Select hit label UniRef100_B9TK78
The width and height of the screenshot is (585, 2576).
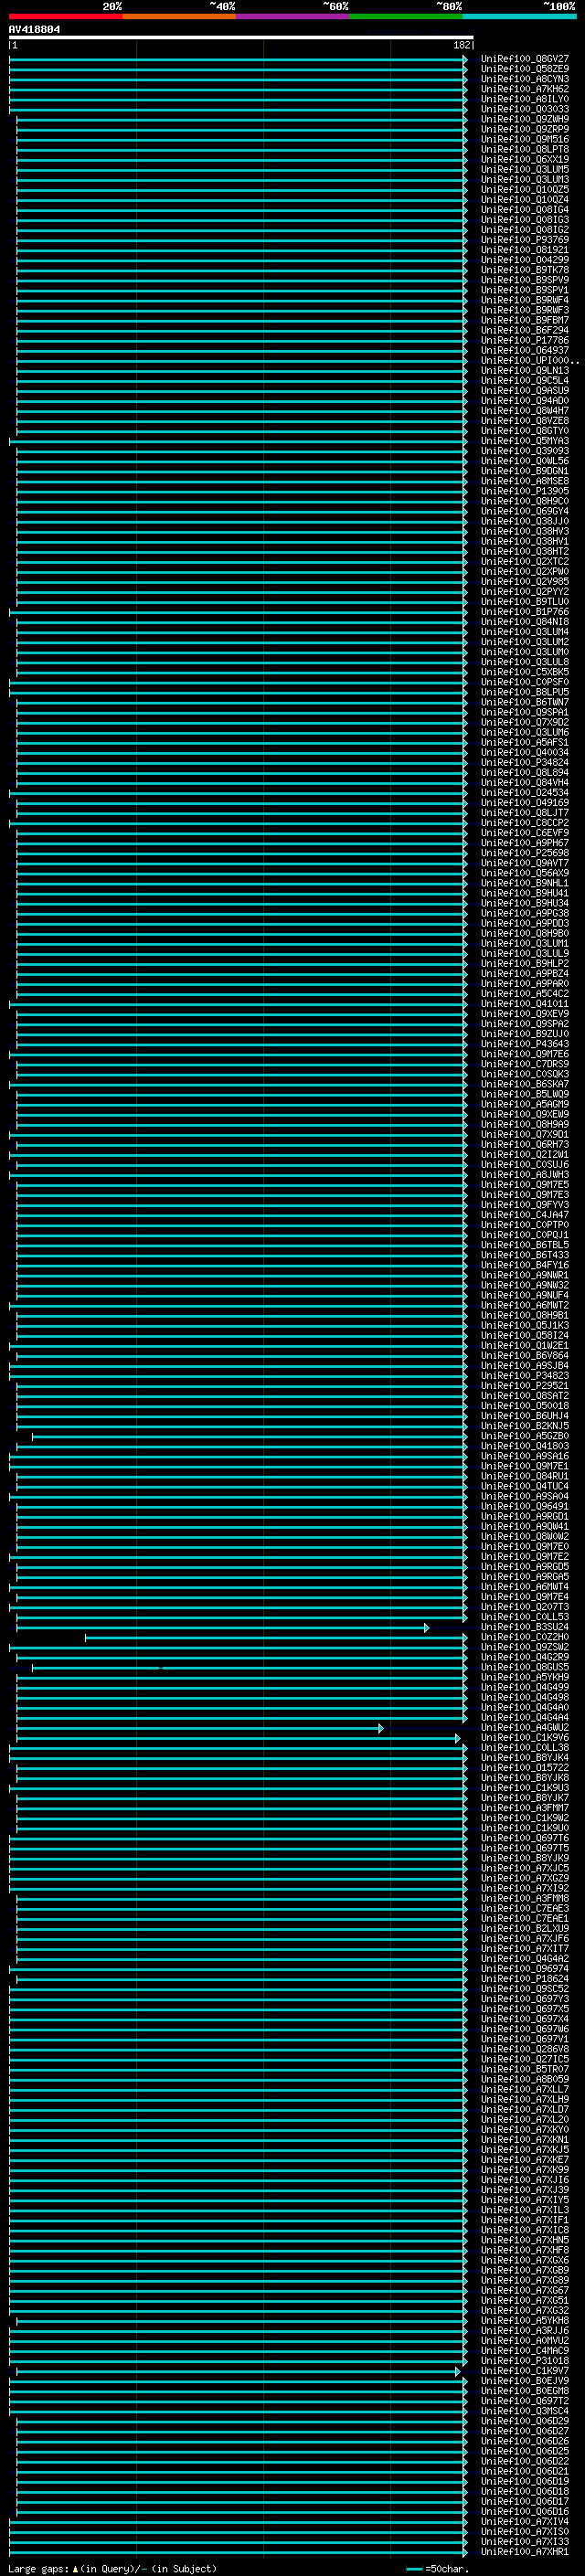[525, 270]
